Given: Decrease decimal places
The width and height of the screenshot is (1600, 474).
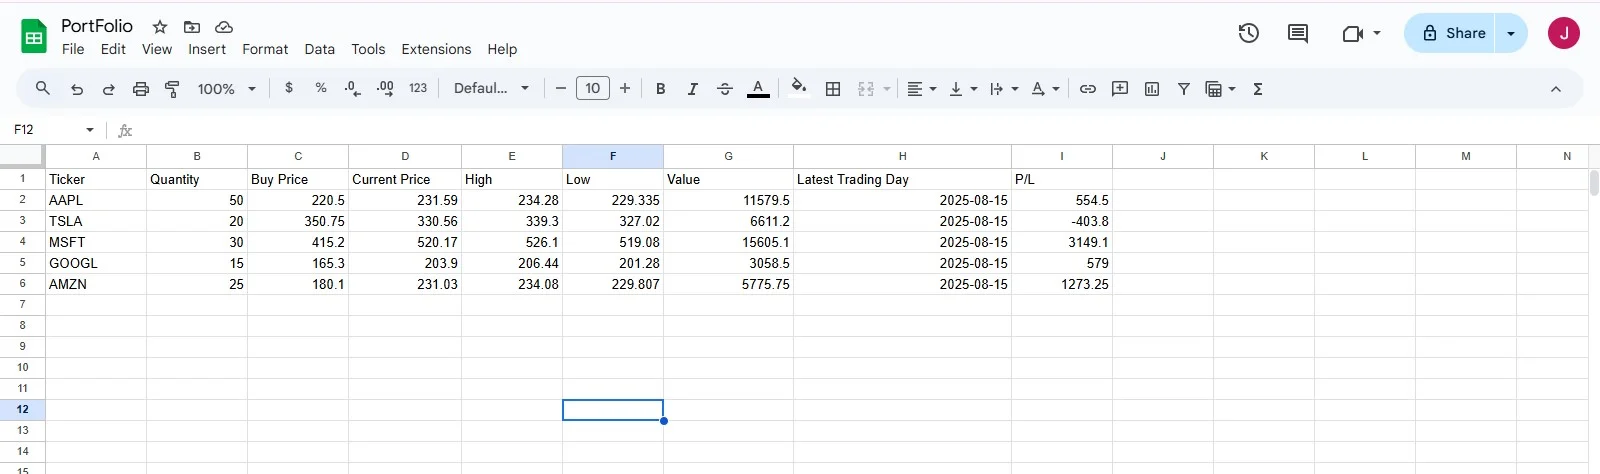Looking at the screenshot, I should coord(352,88).
